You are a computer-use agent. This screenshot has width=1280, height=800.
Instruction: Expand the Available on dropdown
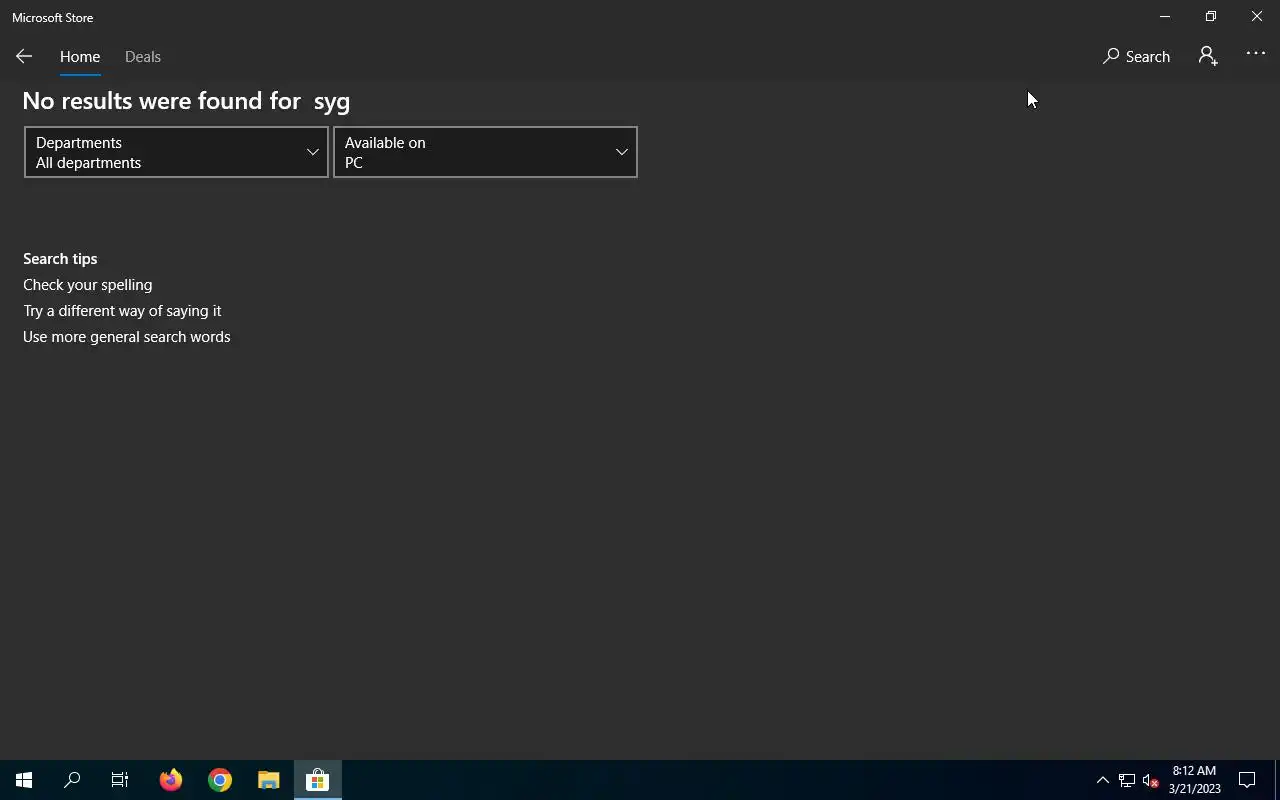coord(485,152)
